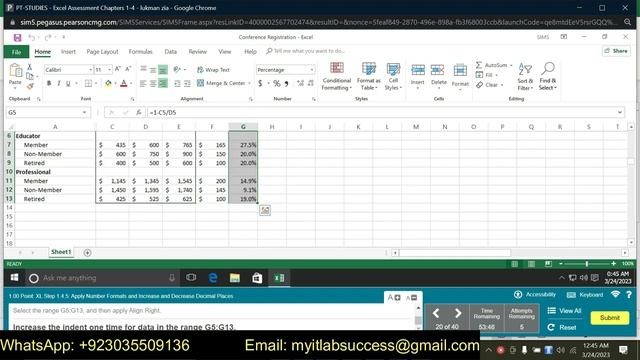Click Increase Decimal icon

(x=300, y=83)
